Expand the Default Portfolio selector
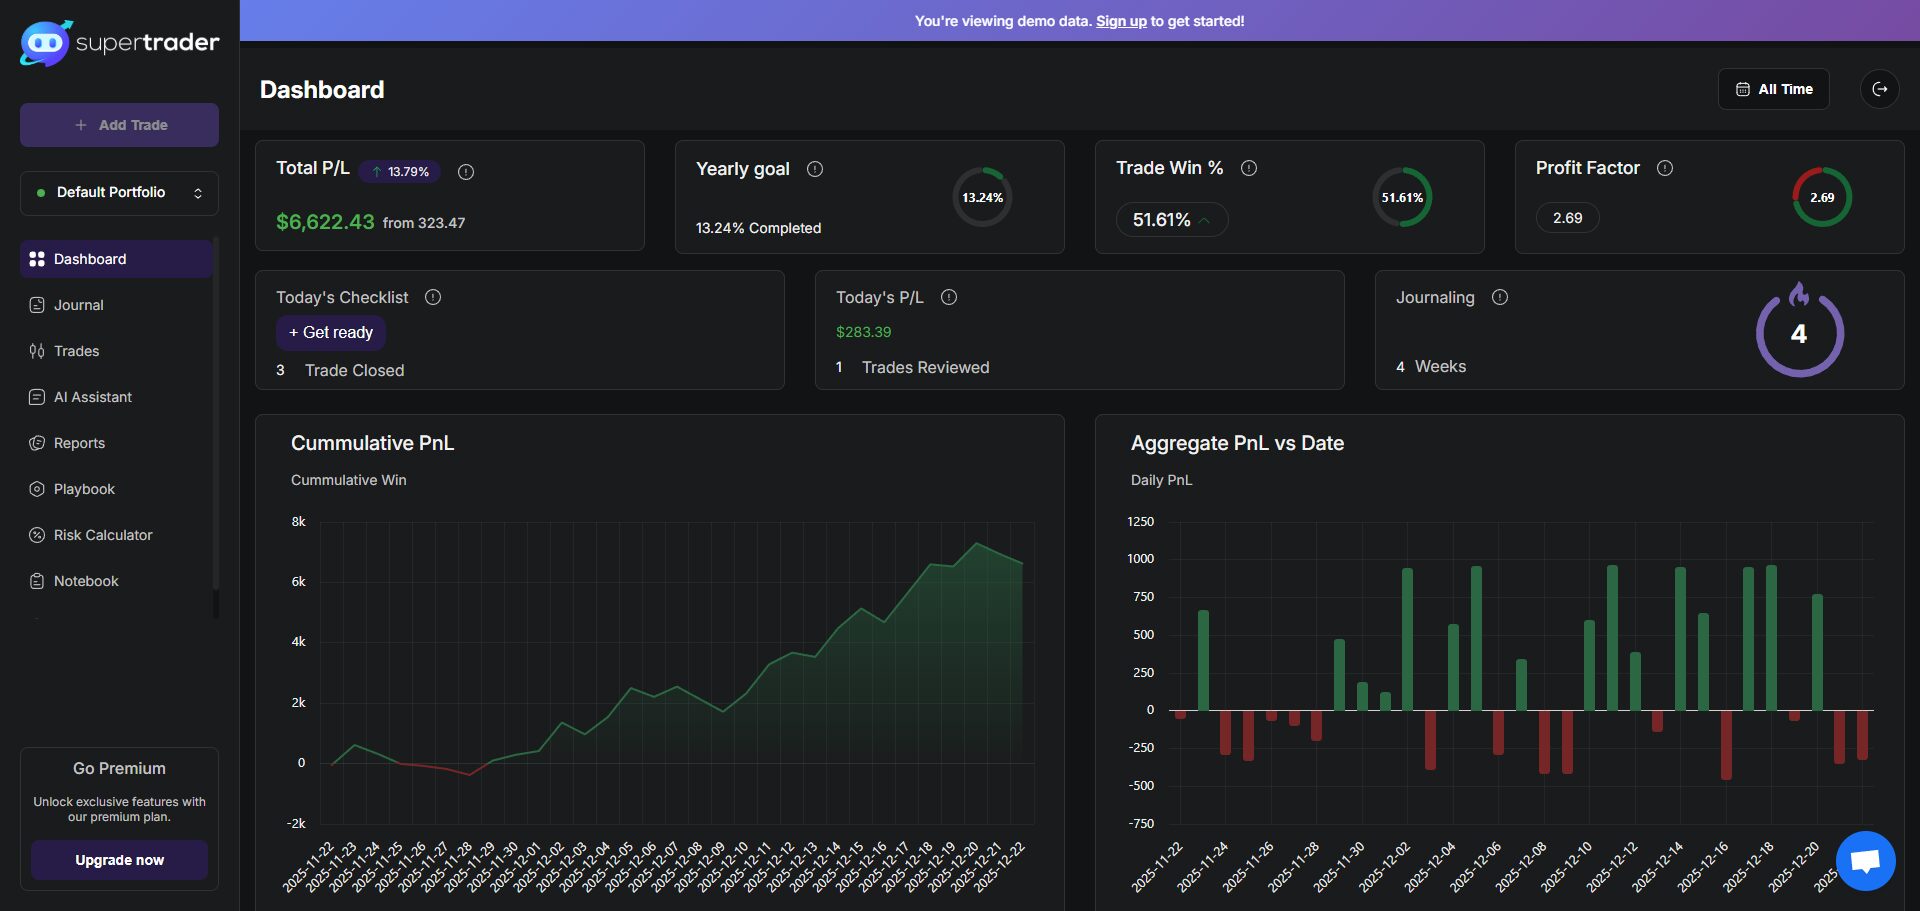 coord(119,193)
